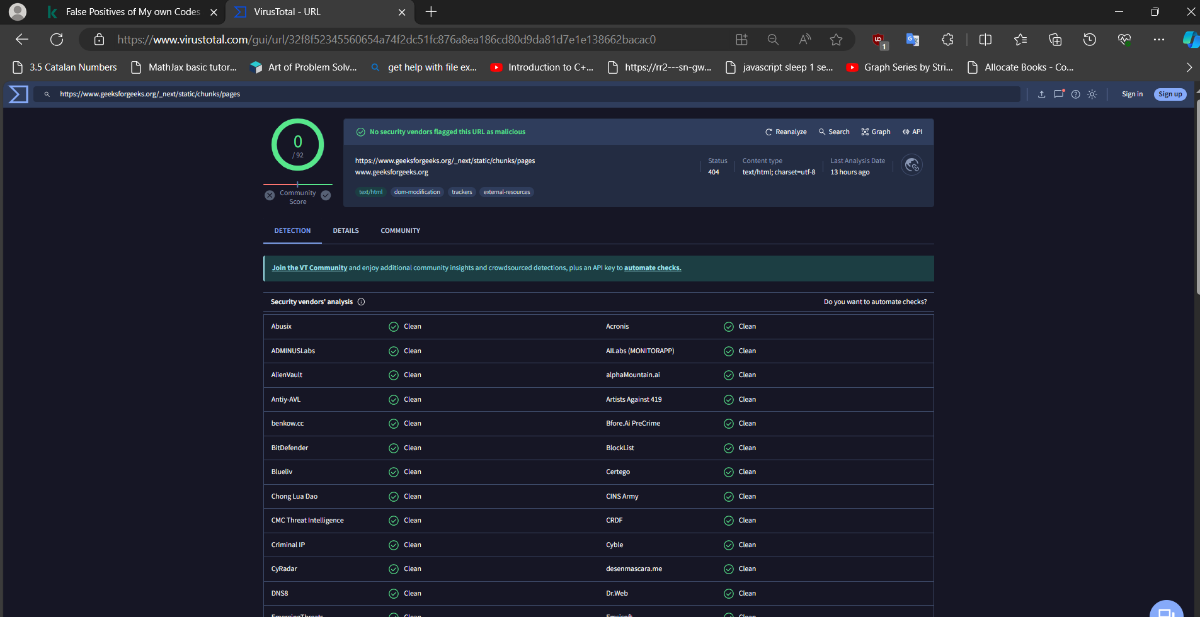Click the upload file icon in VirusTotal header

coord(1042,94)
